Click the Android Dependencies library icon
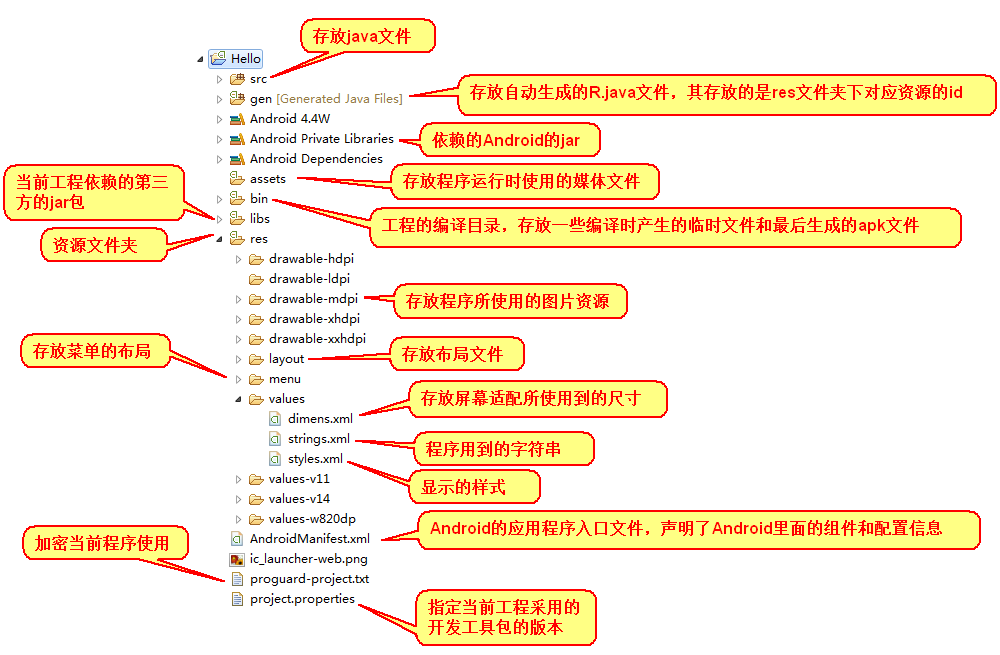1000x655 pixels. 237,159
